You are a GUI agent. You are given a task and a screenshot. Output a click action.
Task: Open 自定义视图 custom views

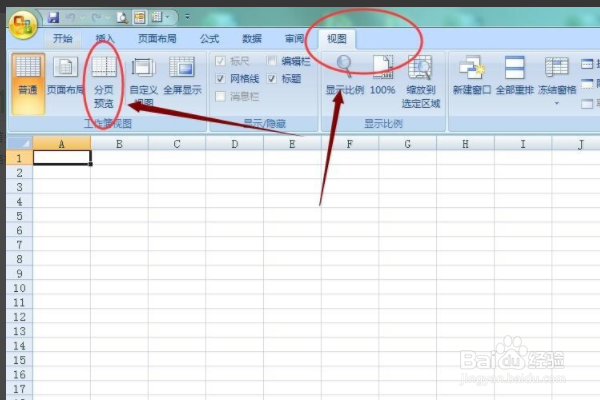pyautogui.click(x=143, y=82)
